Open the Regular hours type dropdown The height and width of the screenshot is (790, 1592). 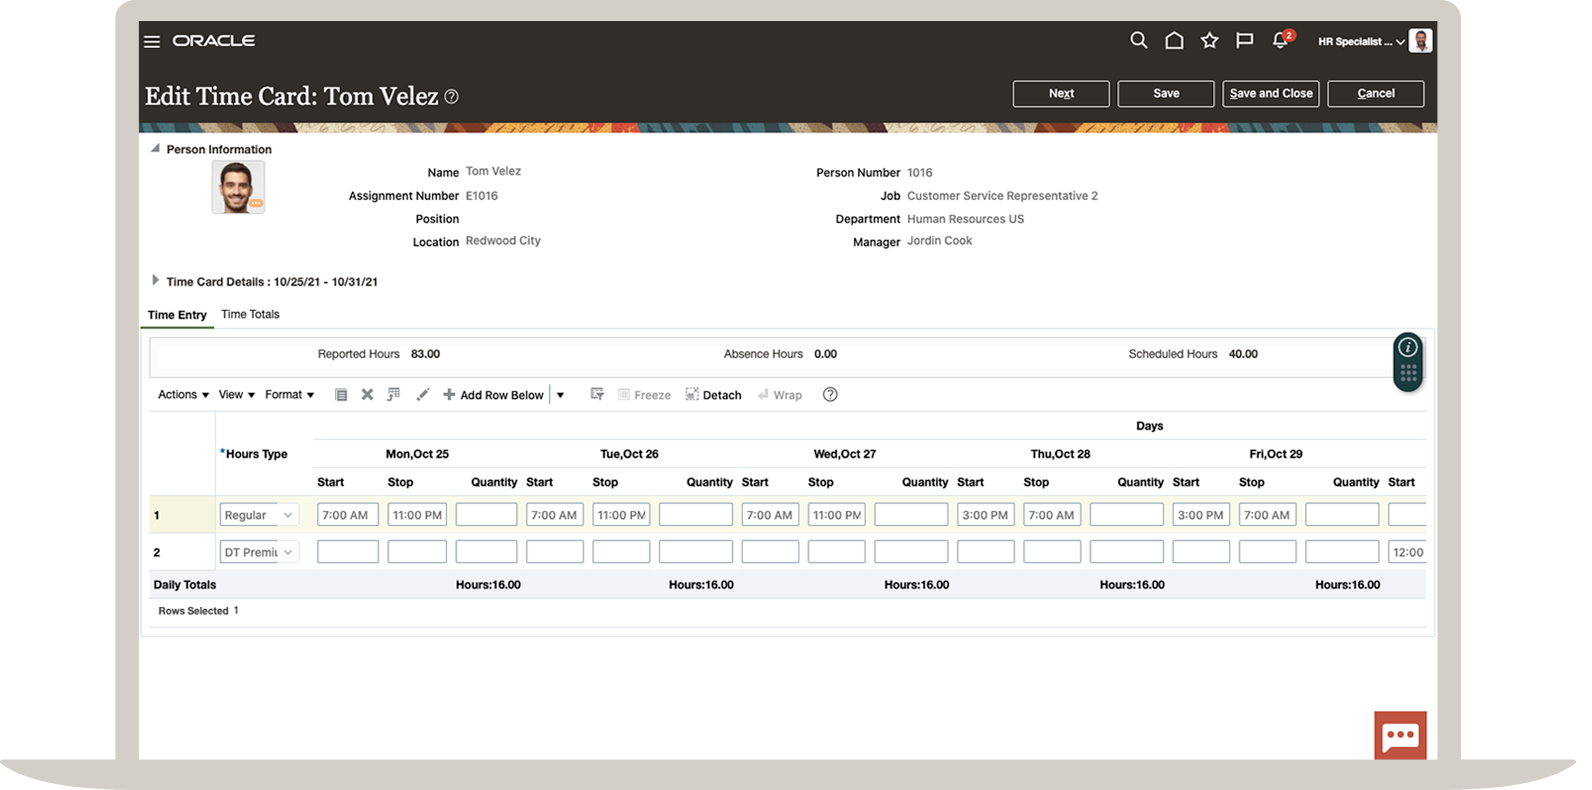click(287, 515)
